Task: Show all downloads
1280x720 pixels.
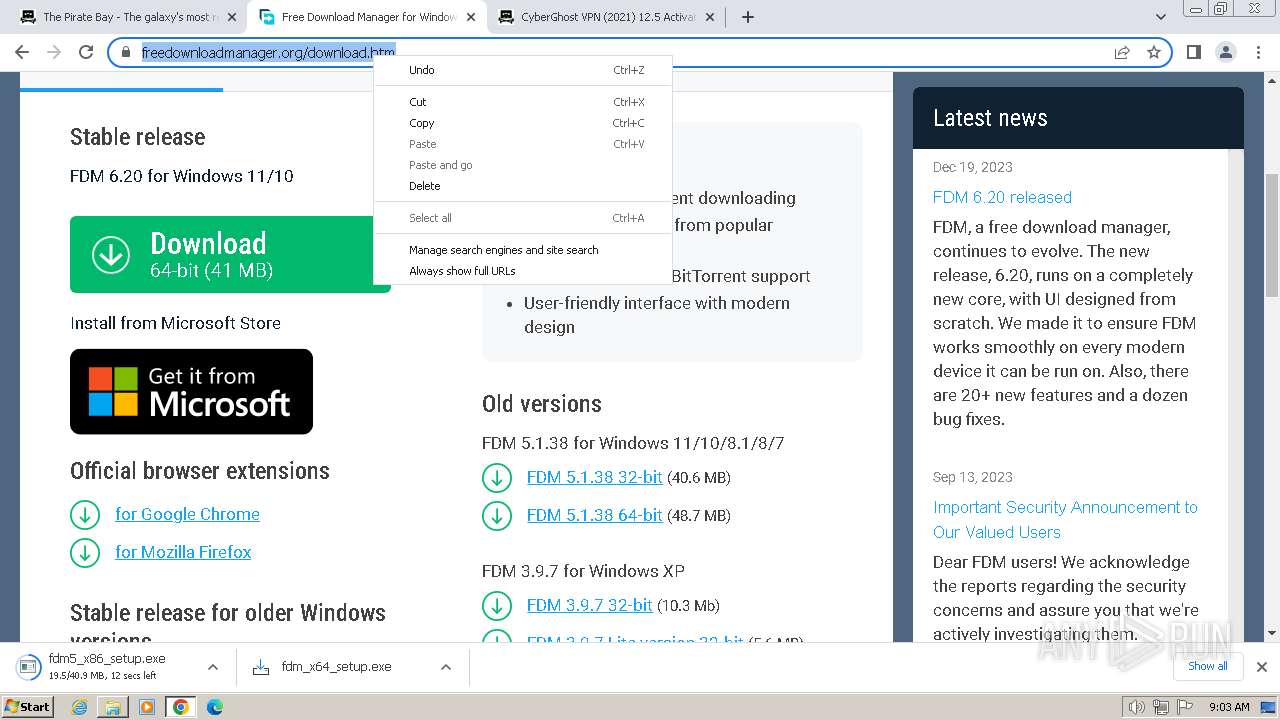Action: click(1207, 666)
